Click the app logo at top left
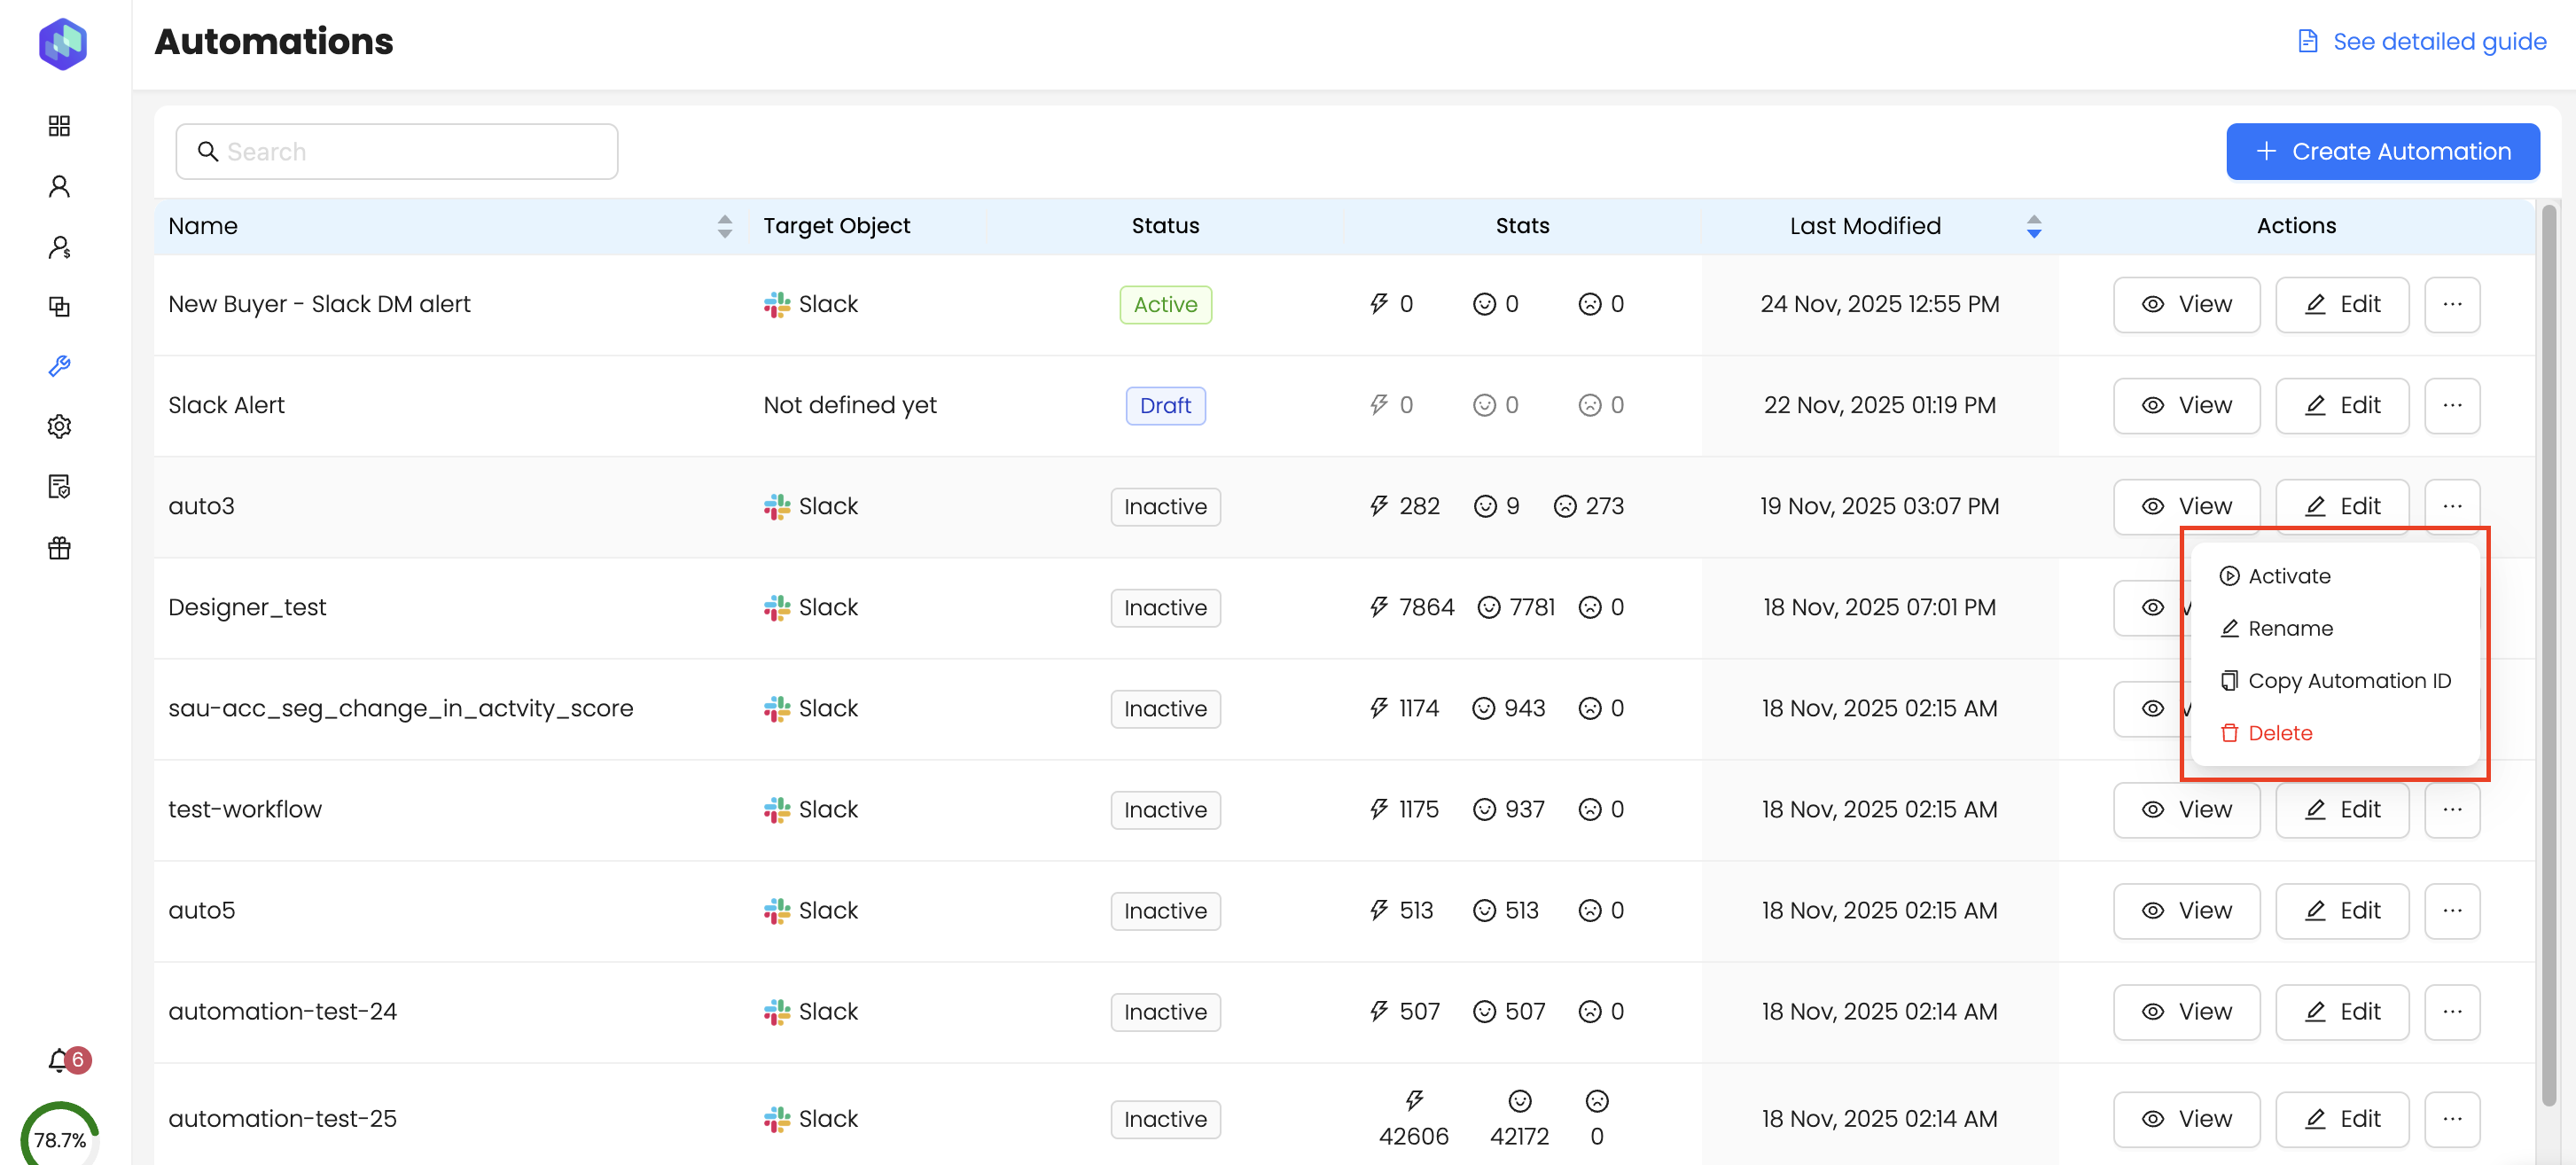Image resolution: width=2576 pixels, height=1165 pixels. tap(62, 43)
